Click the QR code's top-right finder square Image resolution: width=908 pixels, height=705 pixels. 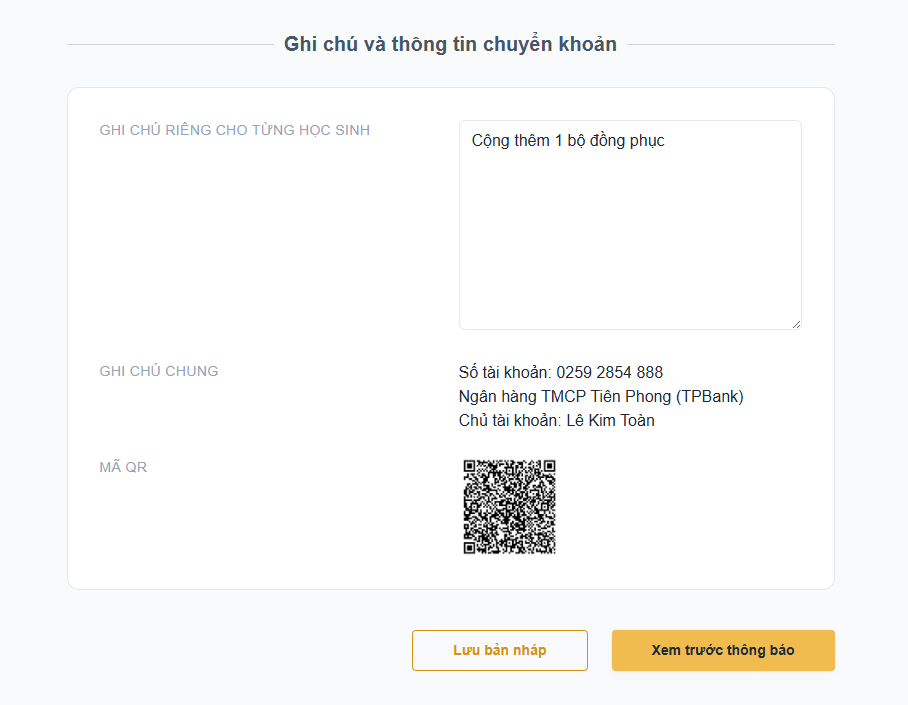[547, 467]
